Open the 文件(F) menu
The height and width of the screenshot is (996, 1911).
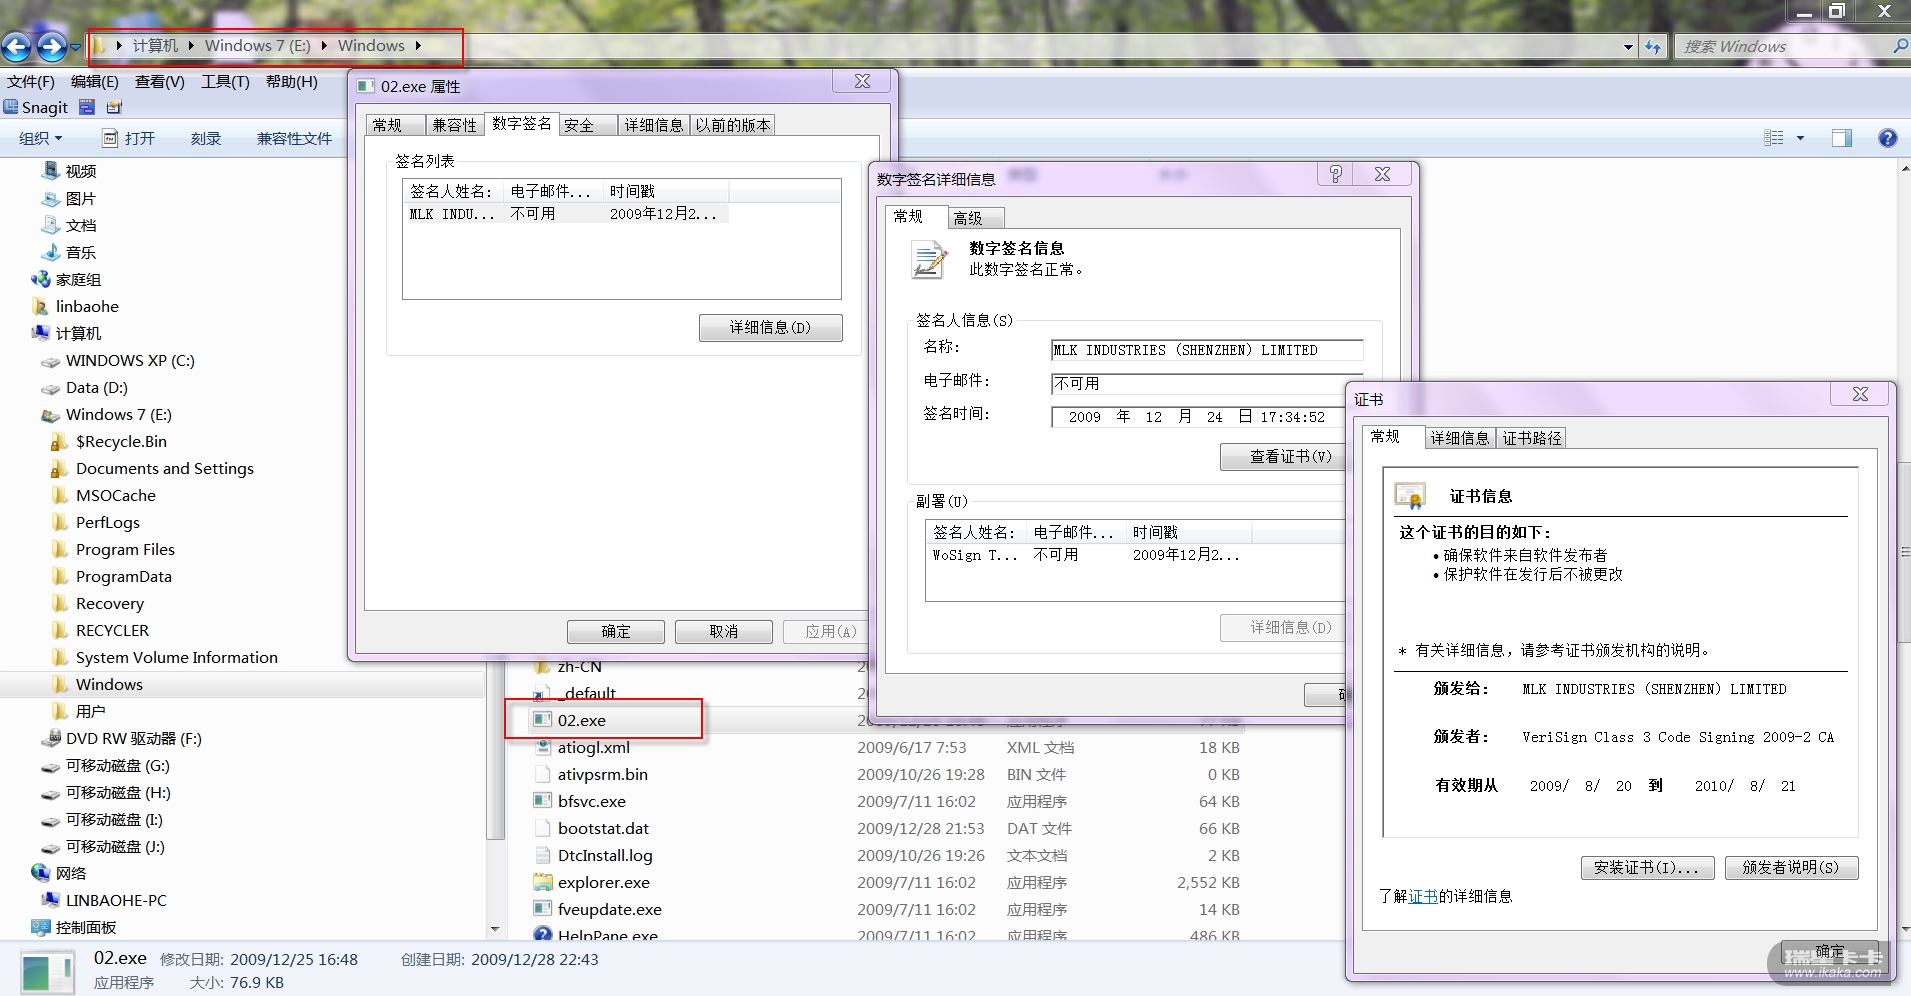pyautogui.click(x=31, y=81)
